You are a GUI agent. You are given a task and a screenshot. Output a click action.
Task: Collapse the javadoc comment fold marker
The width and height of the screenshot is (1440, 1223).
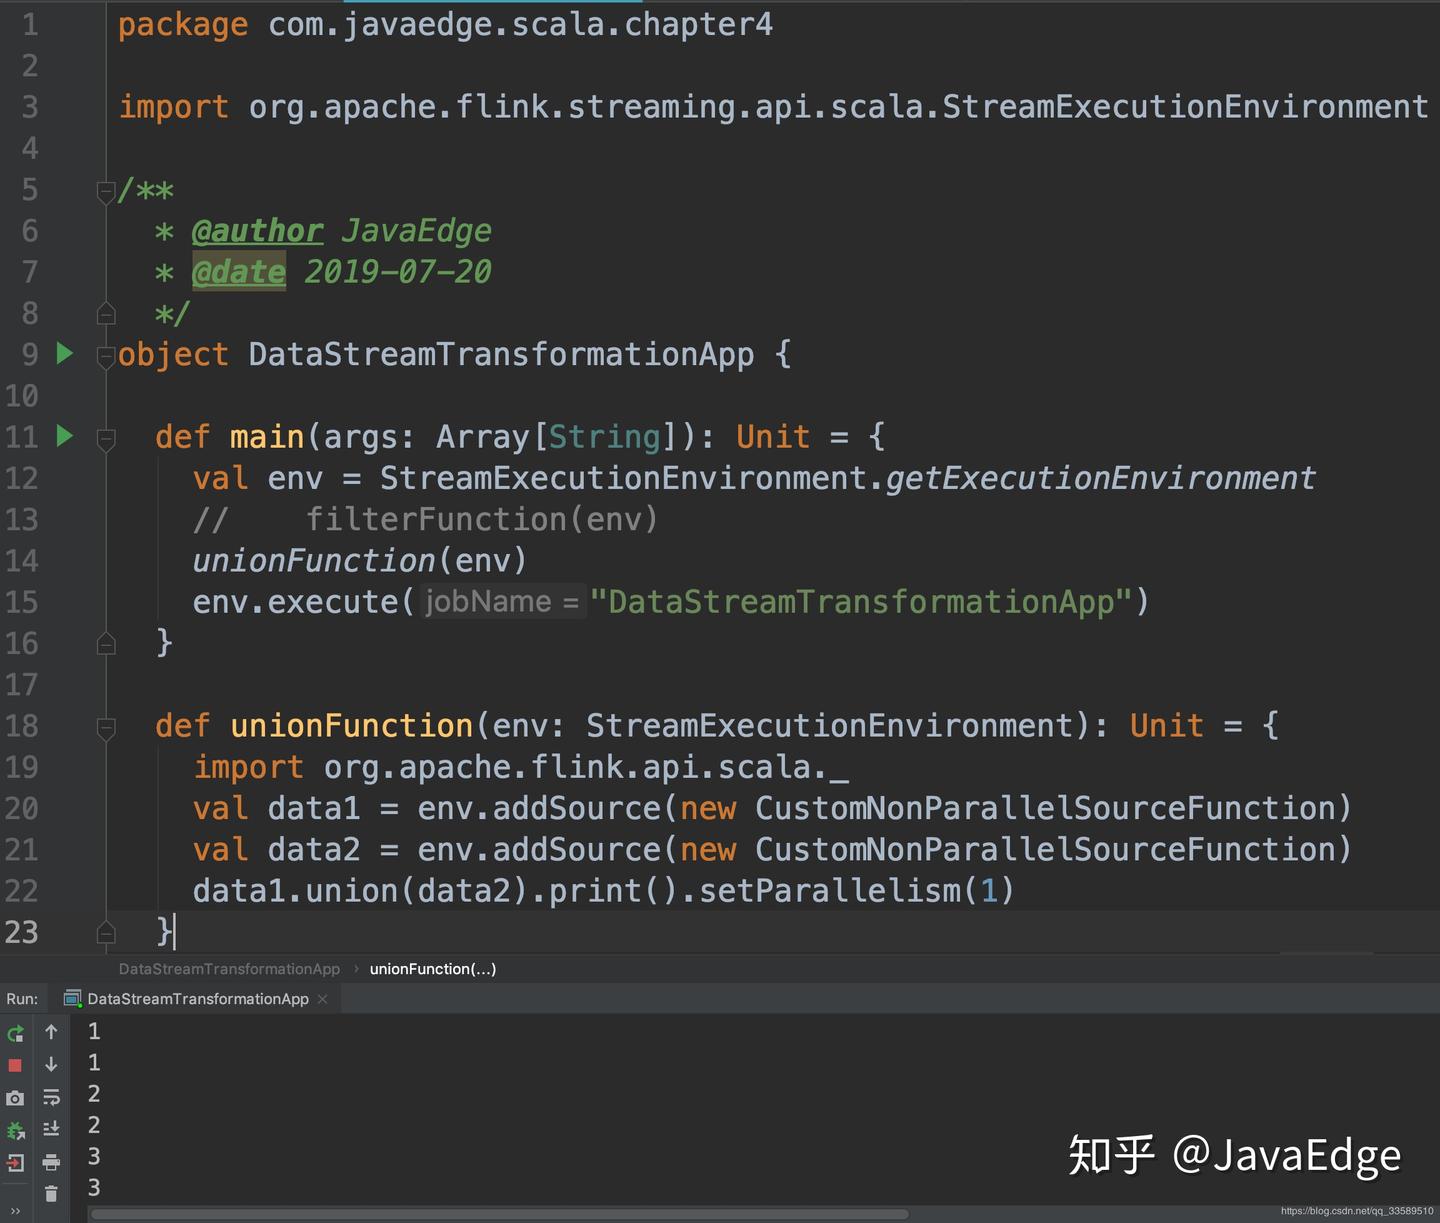coord(105,190)
